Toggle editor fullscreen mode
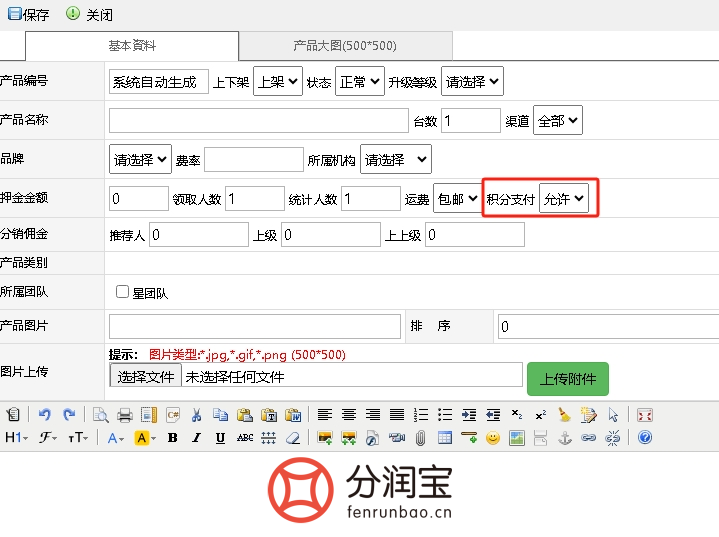 click(645, 415)
